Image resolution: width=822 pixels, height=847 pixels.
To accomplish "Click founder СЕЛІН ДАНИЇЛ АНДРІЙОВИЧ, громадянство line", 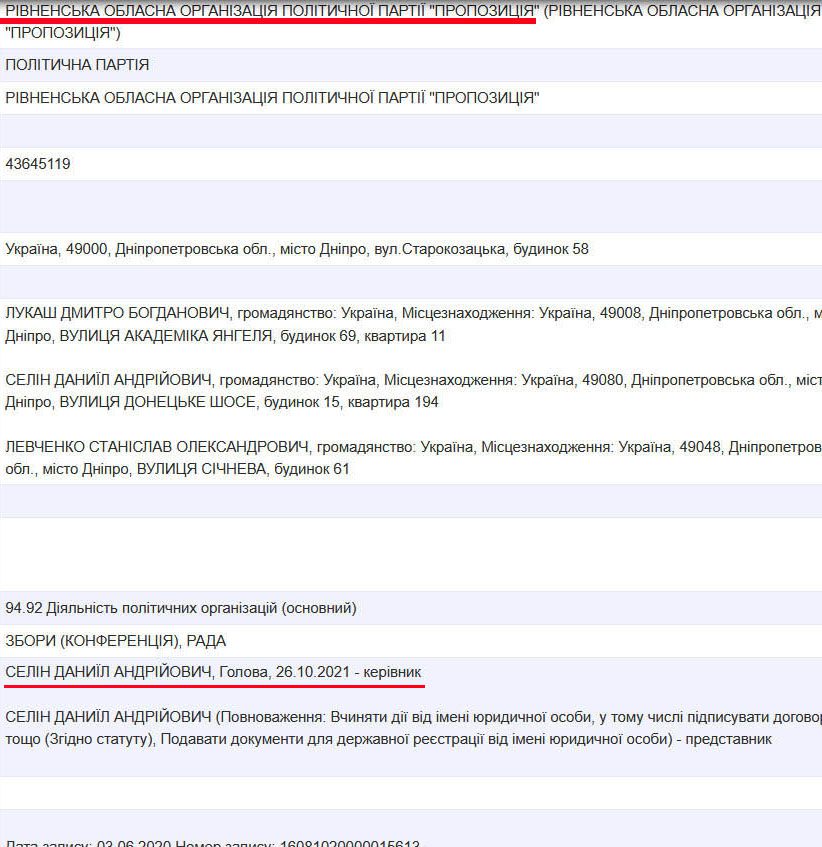I will 413,380.
